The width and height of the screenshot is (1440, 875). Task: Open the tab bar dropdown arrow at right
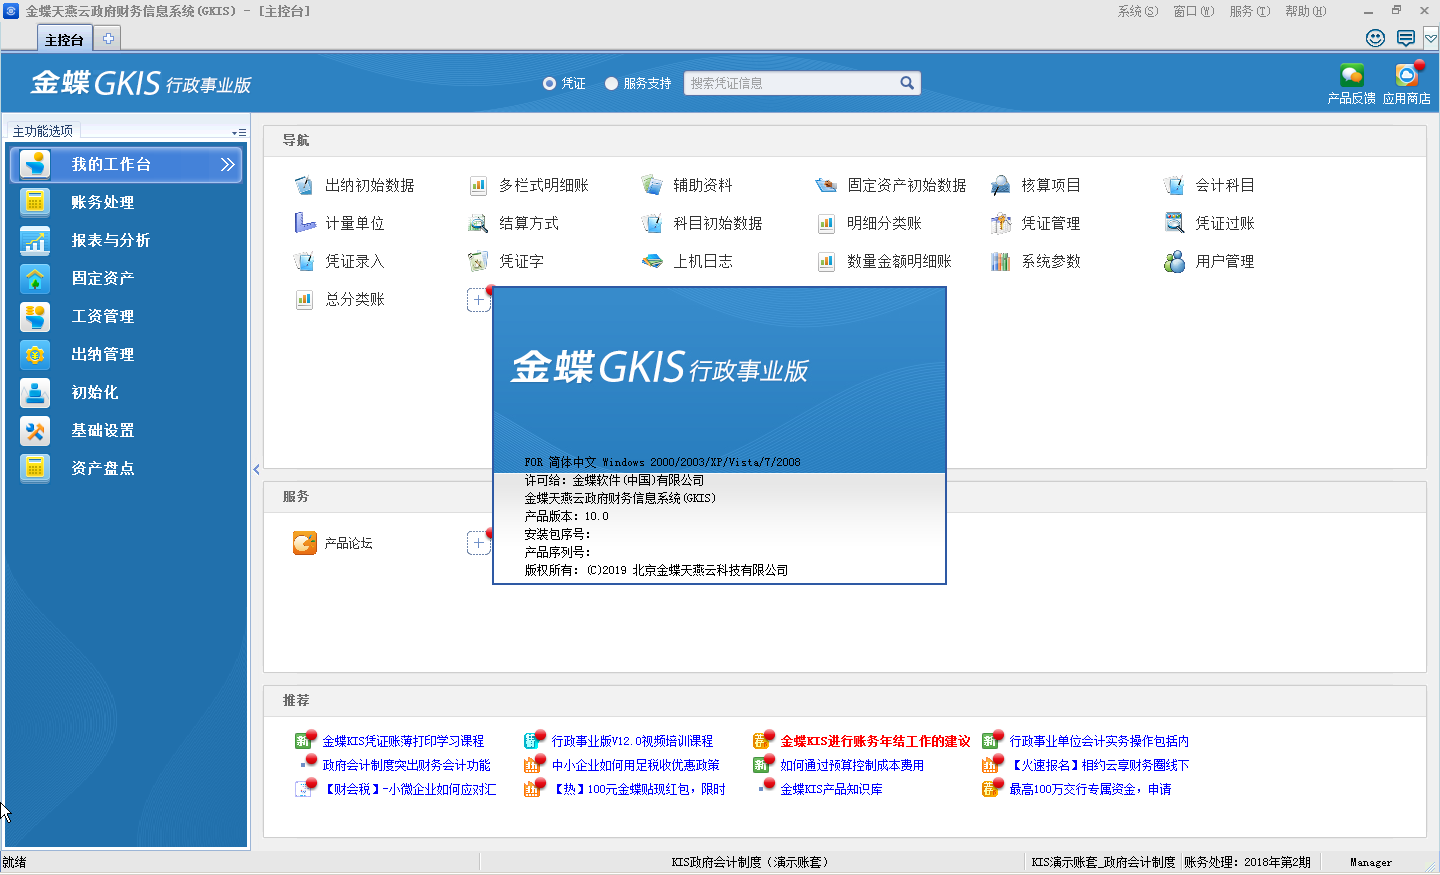point(1431,38)
